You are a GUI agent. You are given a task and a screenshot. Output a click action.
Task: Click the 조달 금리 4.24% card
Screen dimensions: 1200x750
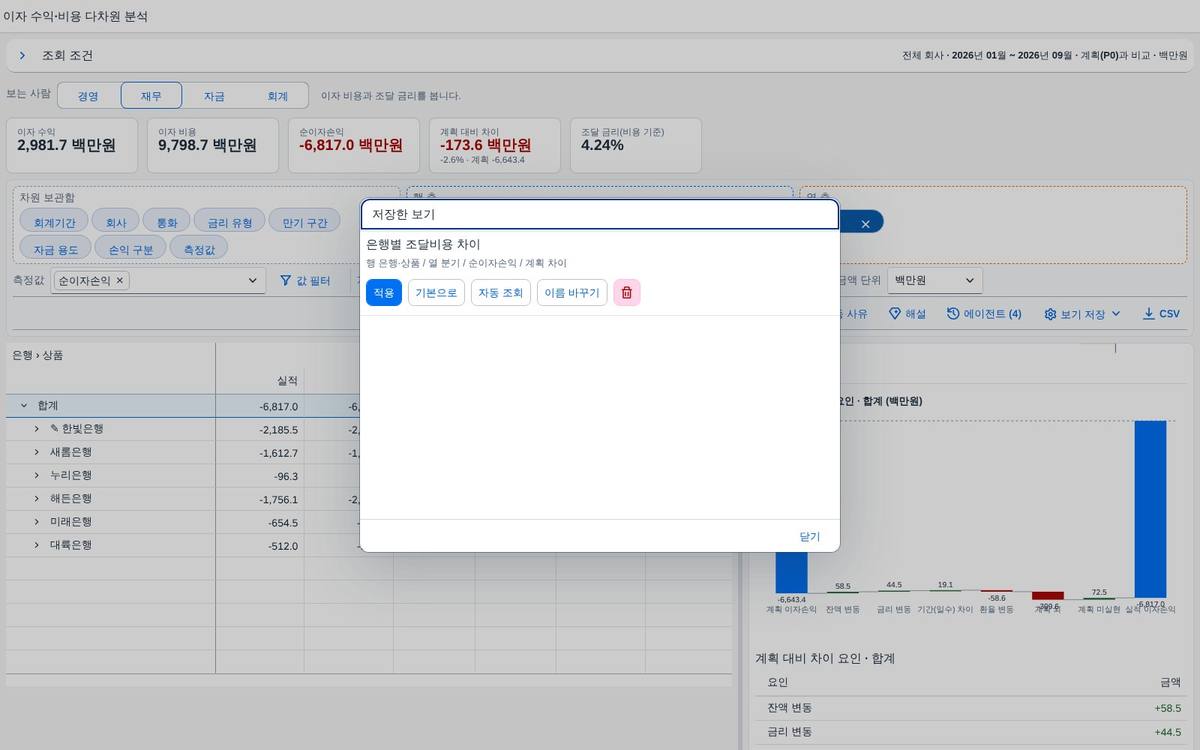pos(637,145)
